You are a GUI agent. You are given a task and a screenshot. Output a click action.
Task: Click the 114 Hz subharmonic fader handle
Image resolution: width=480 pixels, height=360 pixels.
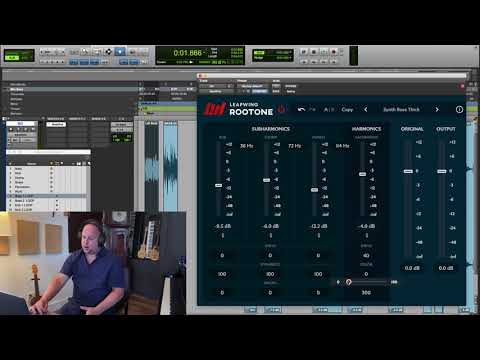click(x=314, y=190)
